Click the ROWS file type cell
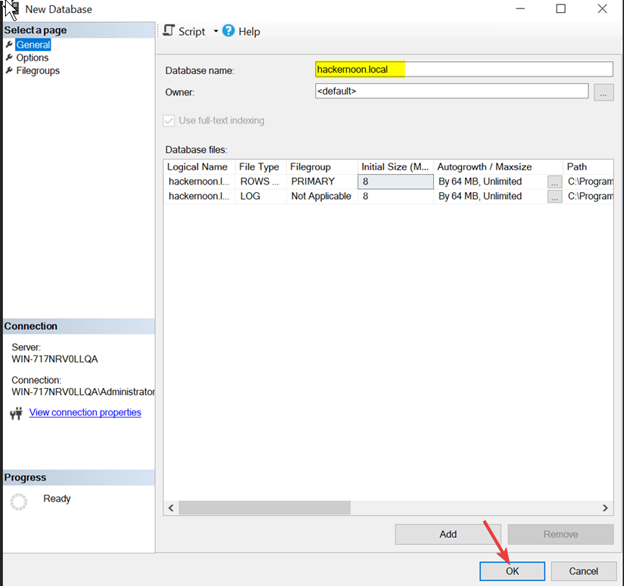The width and height of the screenshot is (624, 586). 261,181
